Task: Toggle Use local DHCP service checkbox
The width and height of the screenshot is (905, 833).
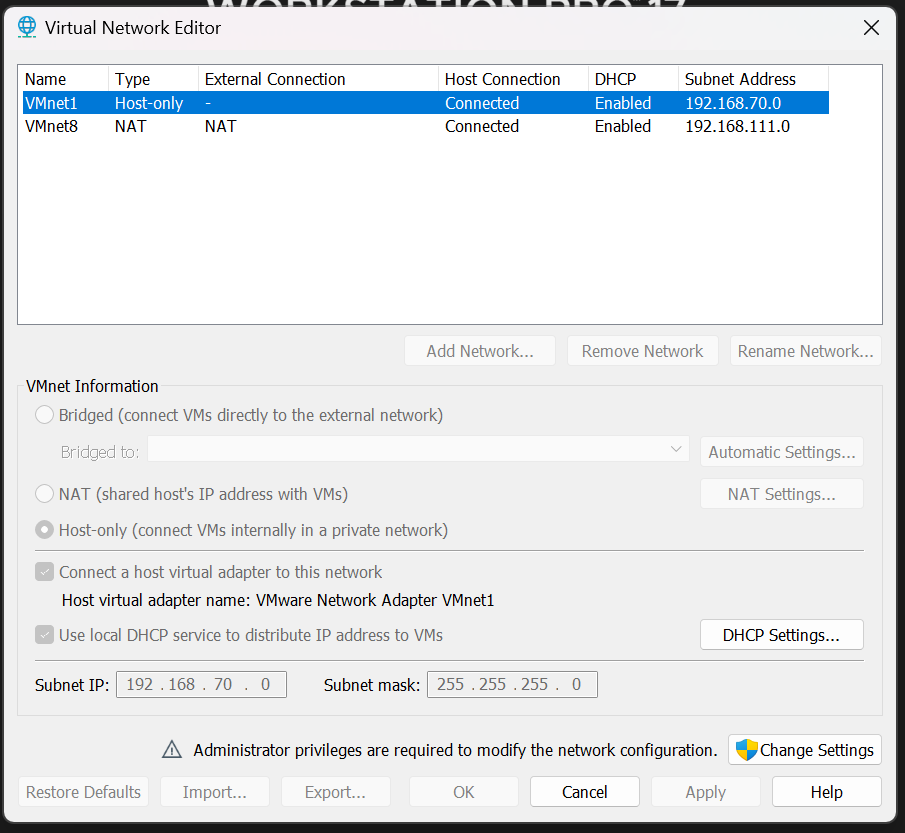Action: coord(44,634)
